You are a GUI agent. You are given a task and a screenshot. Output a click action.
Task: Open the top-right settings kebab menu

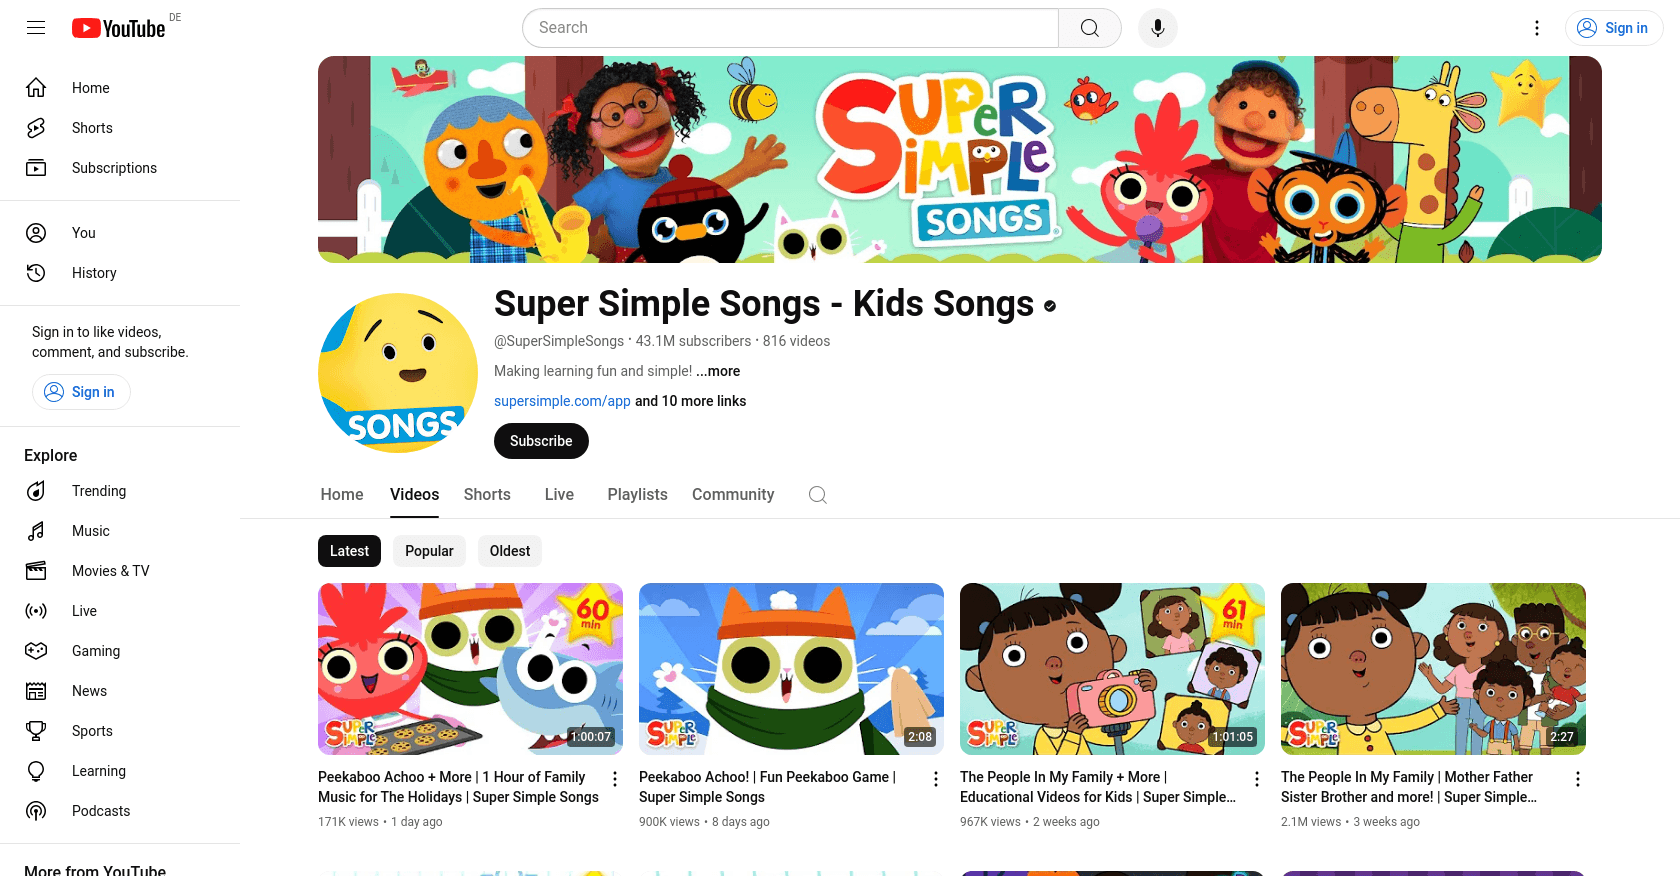(x=1537, y=28)
